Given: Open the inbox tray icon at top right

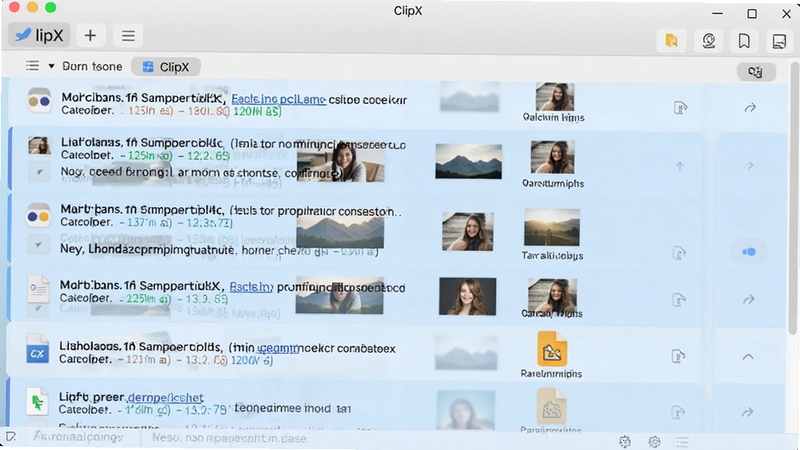Looking at the screenshot, I should tap(779, 40).
